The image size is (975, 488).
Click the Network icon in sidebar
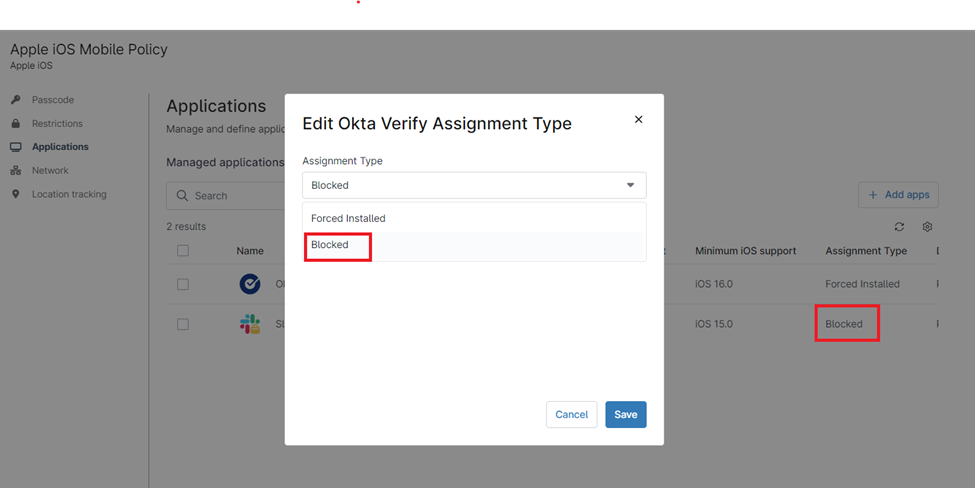16,171
